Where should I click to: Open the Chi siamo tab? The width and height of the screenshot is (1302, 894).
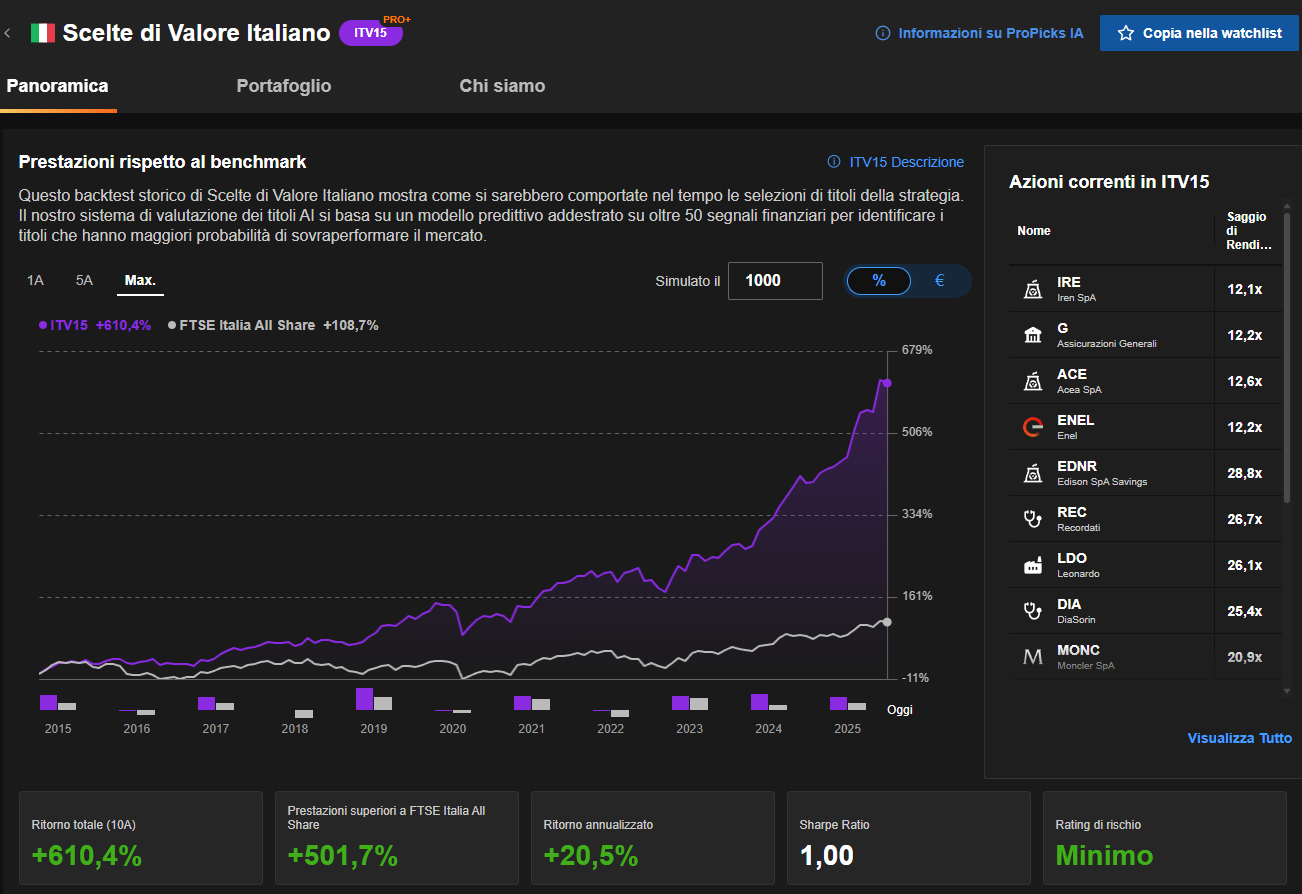tap(502, 86)
